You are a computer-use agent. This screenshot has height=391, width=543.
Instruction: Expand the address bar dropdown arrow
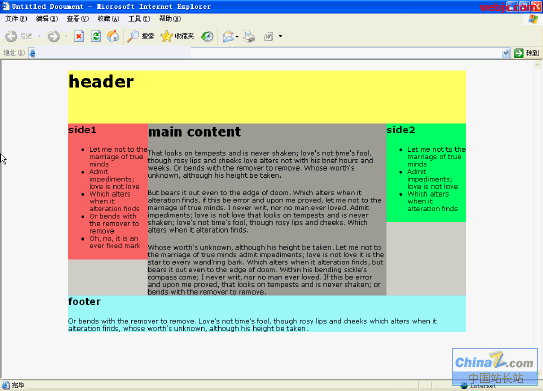pos(506,53)
